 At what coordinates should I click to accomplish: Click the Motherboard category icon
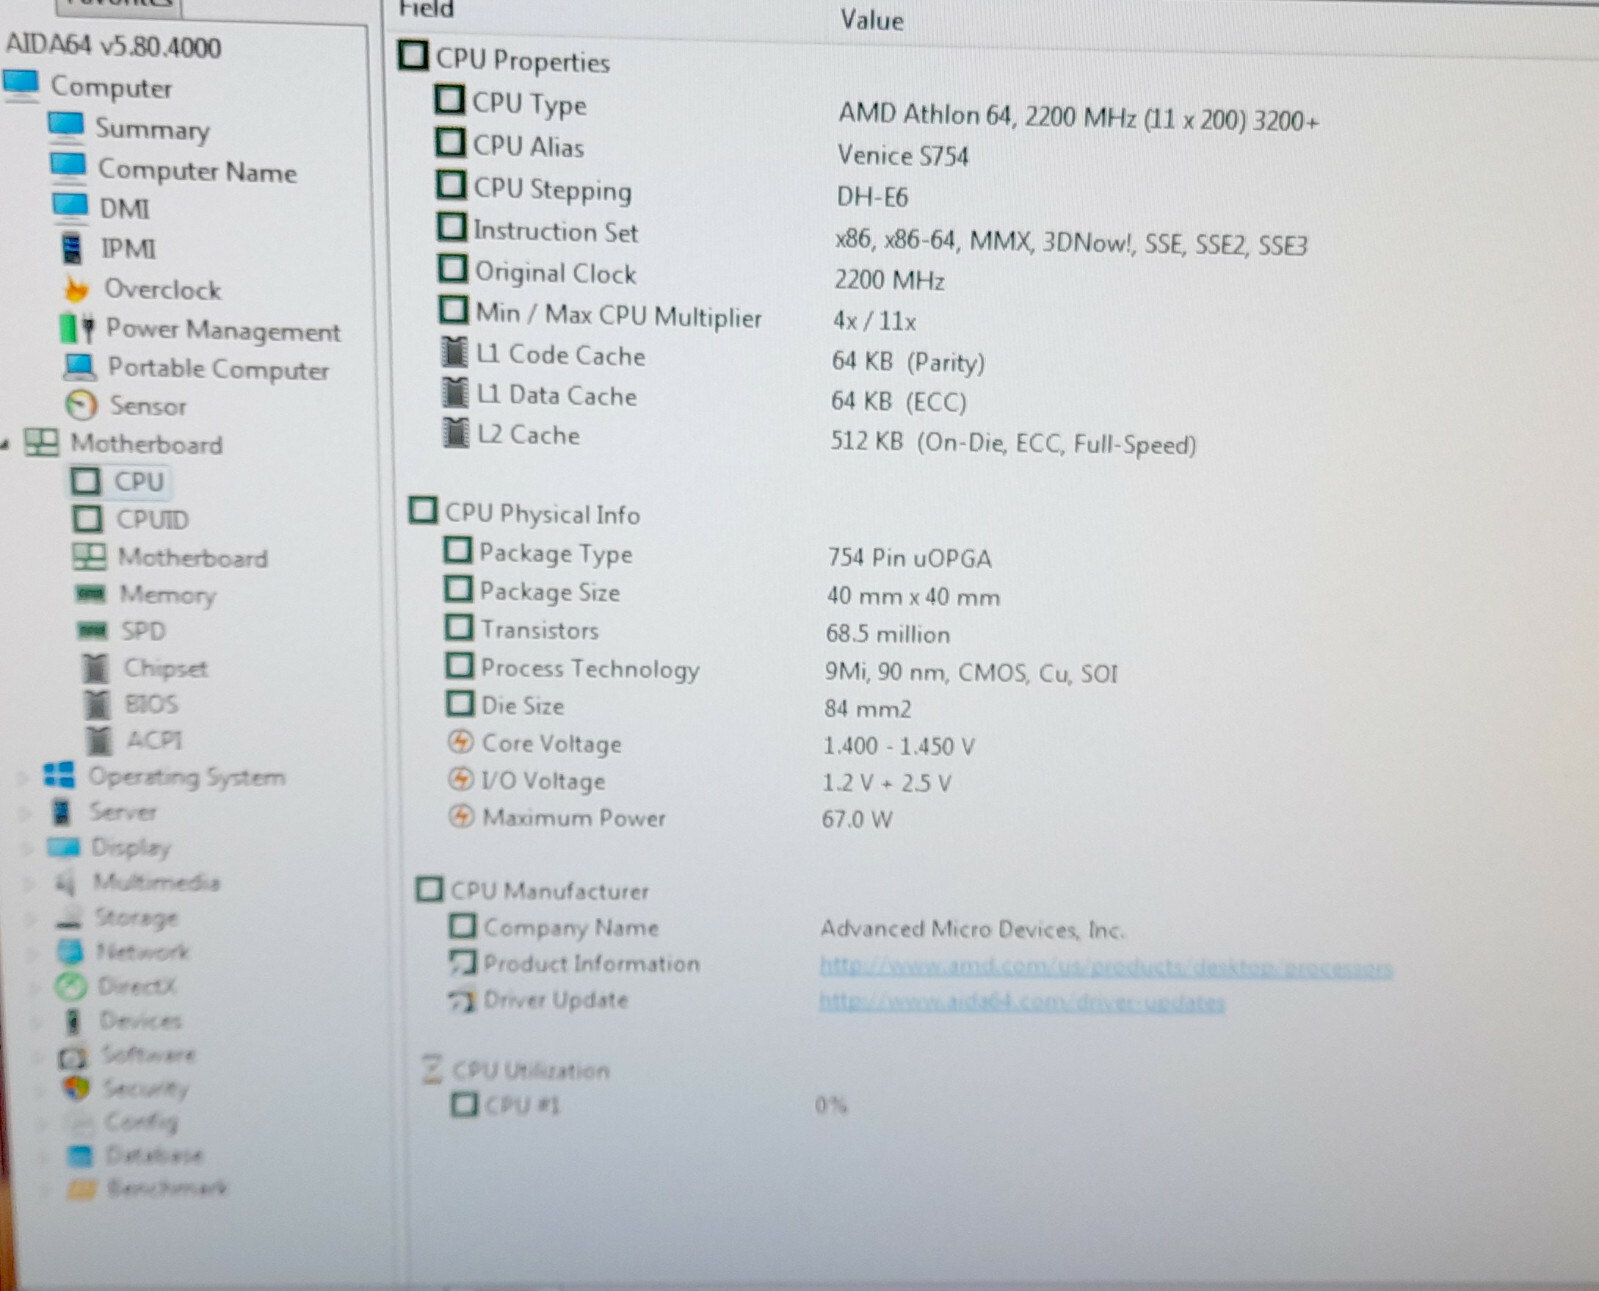pos(41,443)
